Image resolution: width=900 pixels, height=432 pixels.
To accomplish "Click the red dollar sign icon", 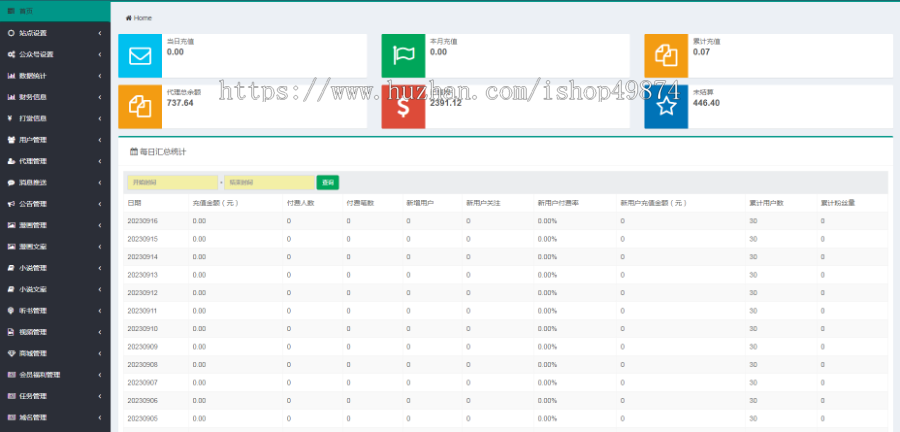I will tap(402, 106).
